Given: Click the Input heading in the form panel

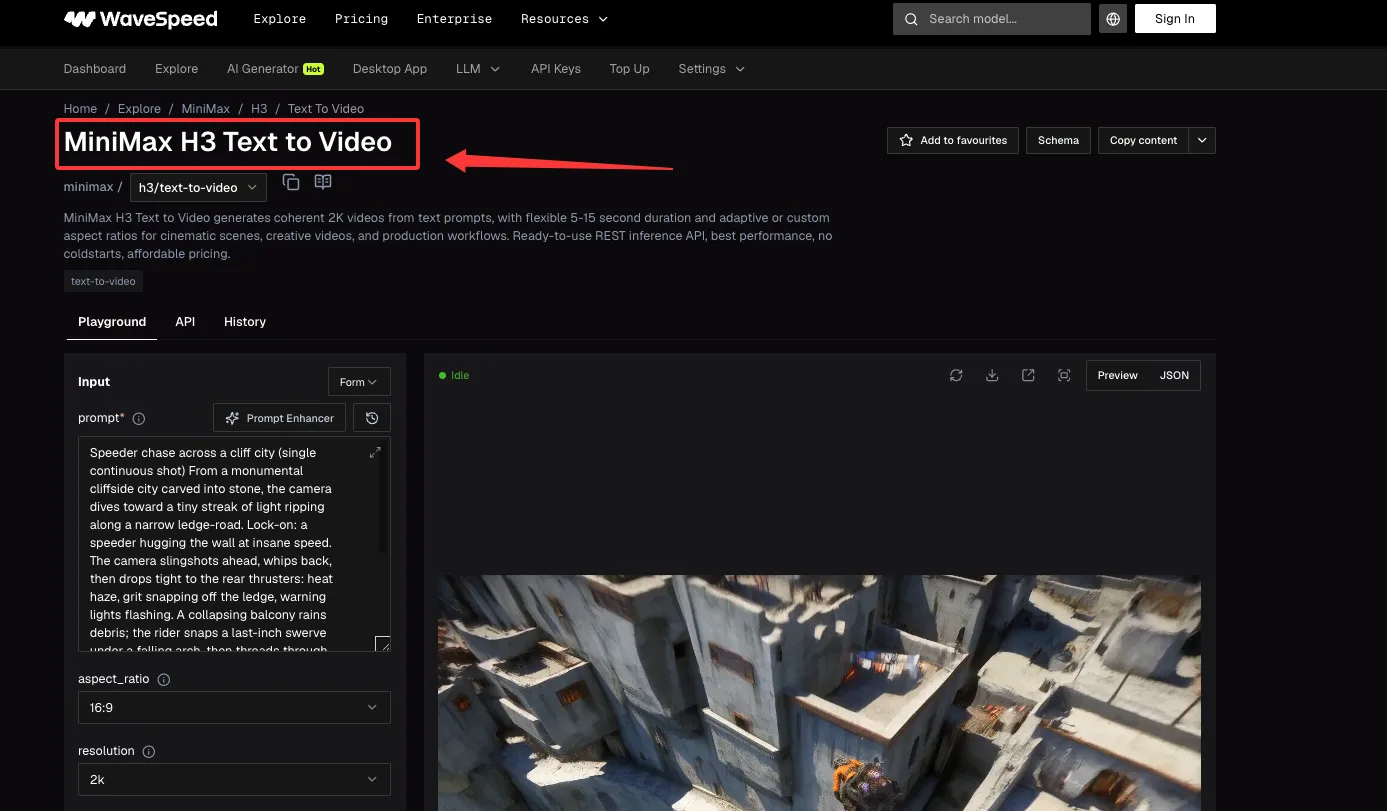Looking at the screenshot, I should point(94,382).
